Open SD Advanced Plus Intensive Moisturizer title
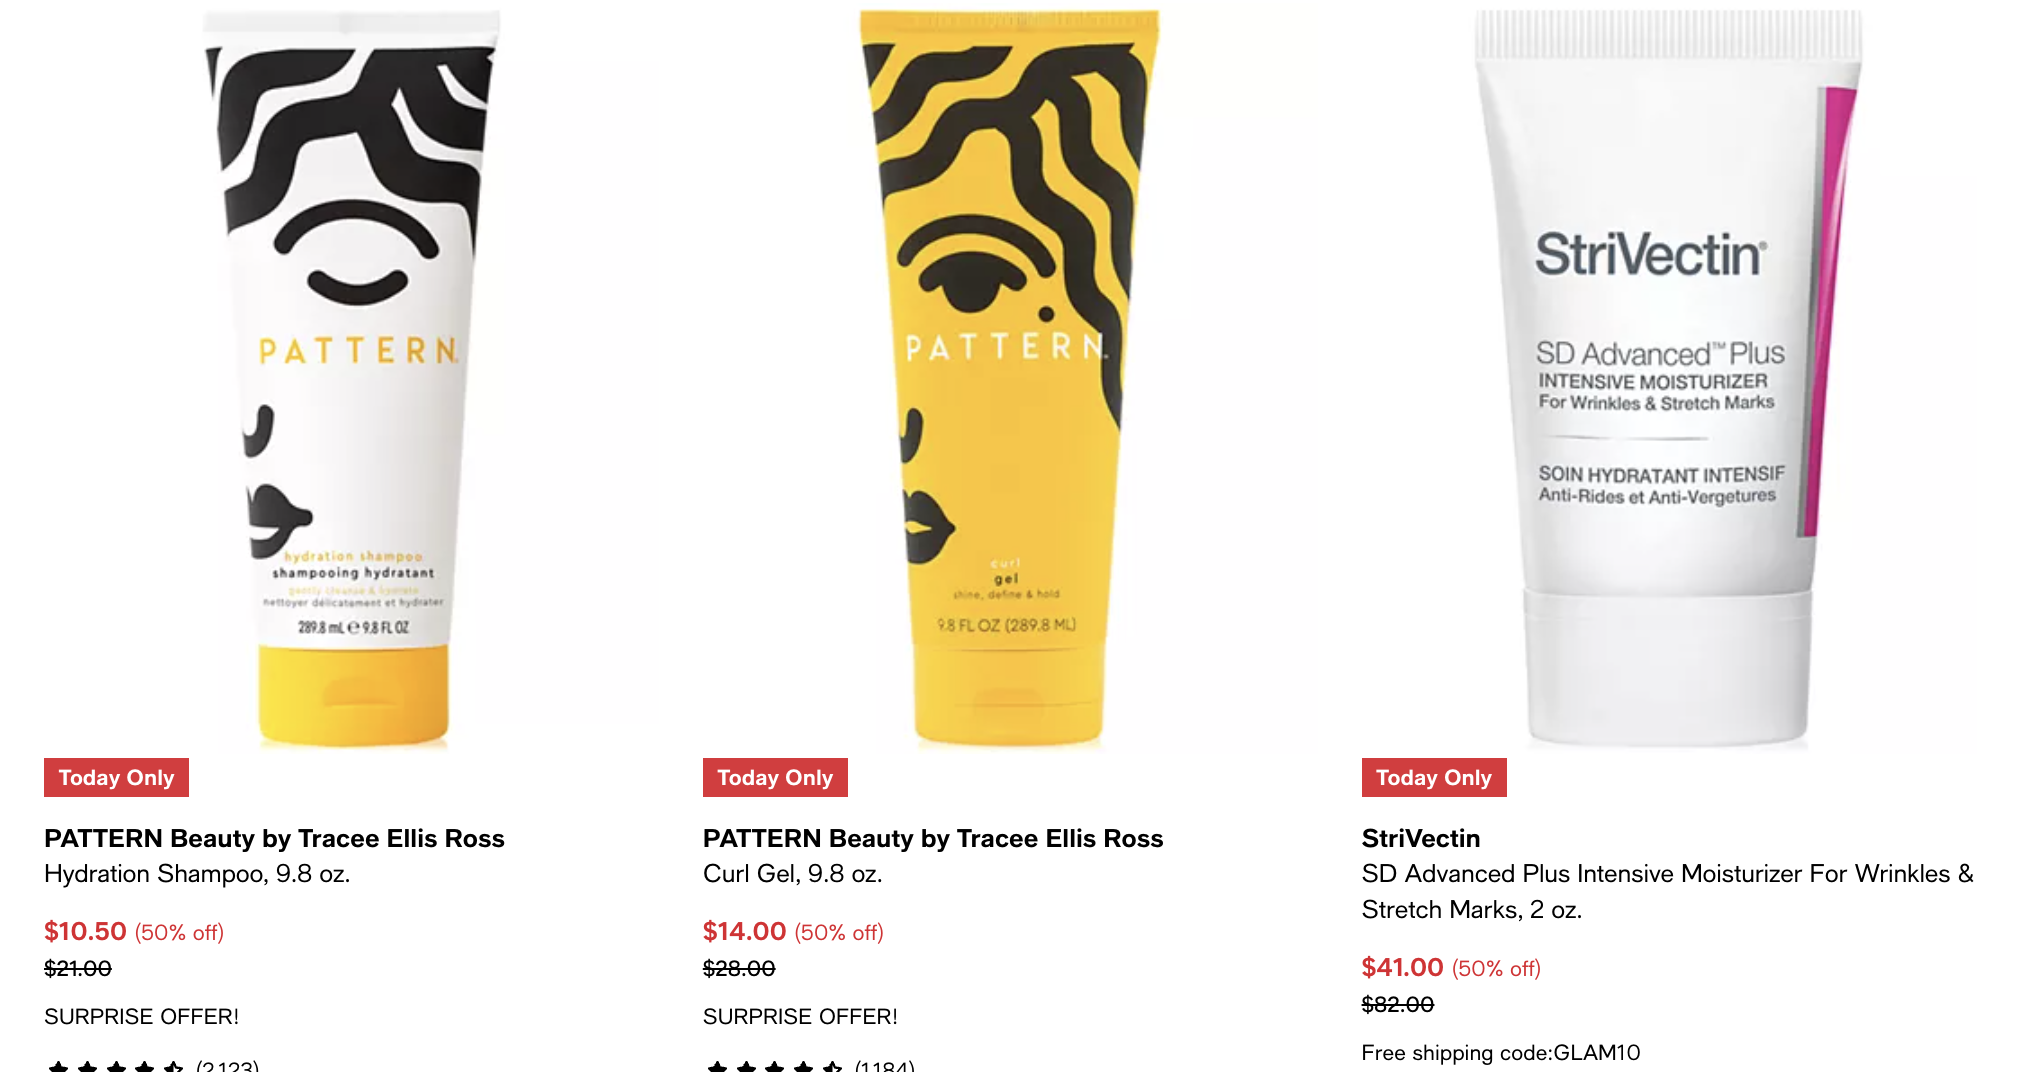 pyautogui.click(x=1667, y=892)
